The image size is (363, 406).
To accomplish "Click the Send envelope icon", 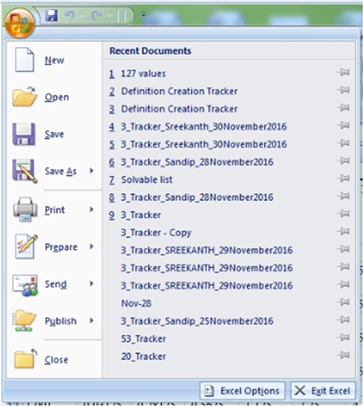I will (x=25, y=285).
